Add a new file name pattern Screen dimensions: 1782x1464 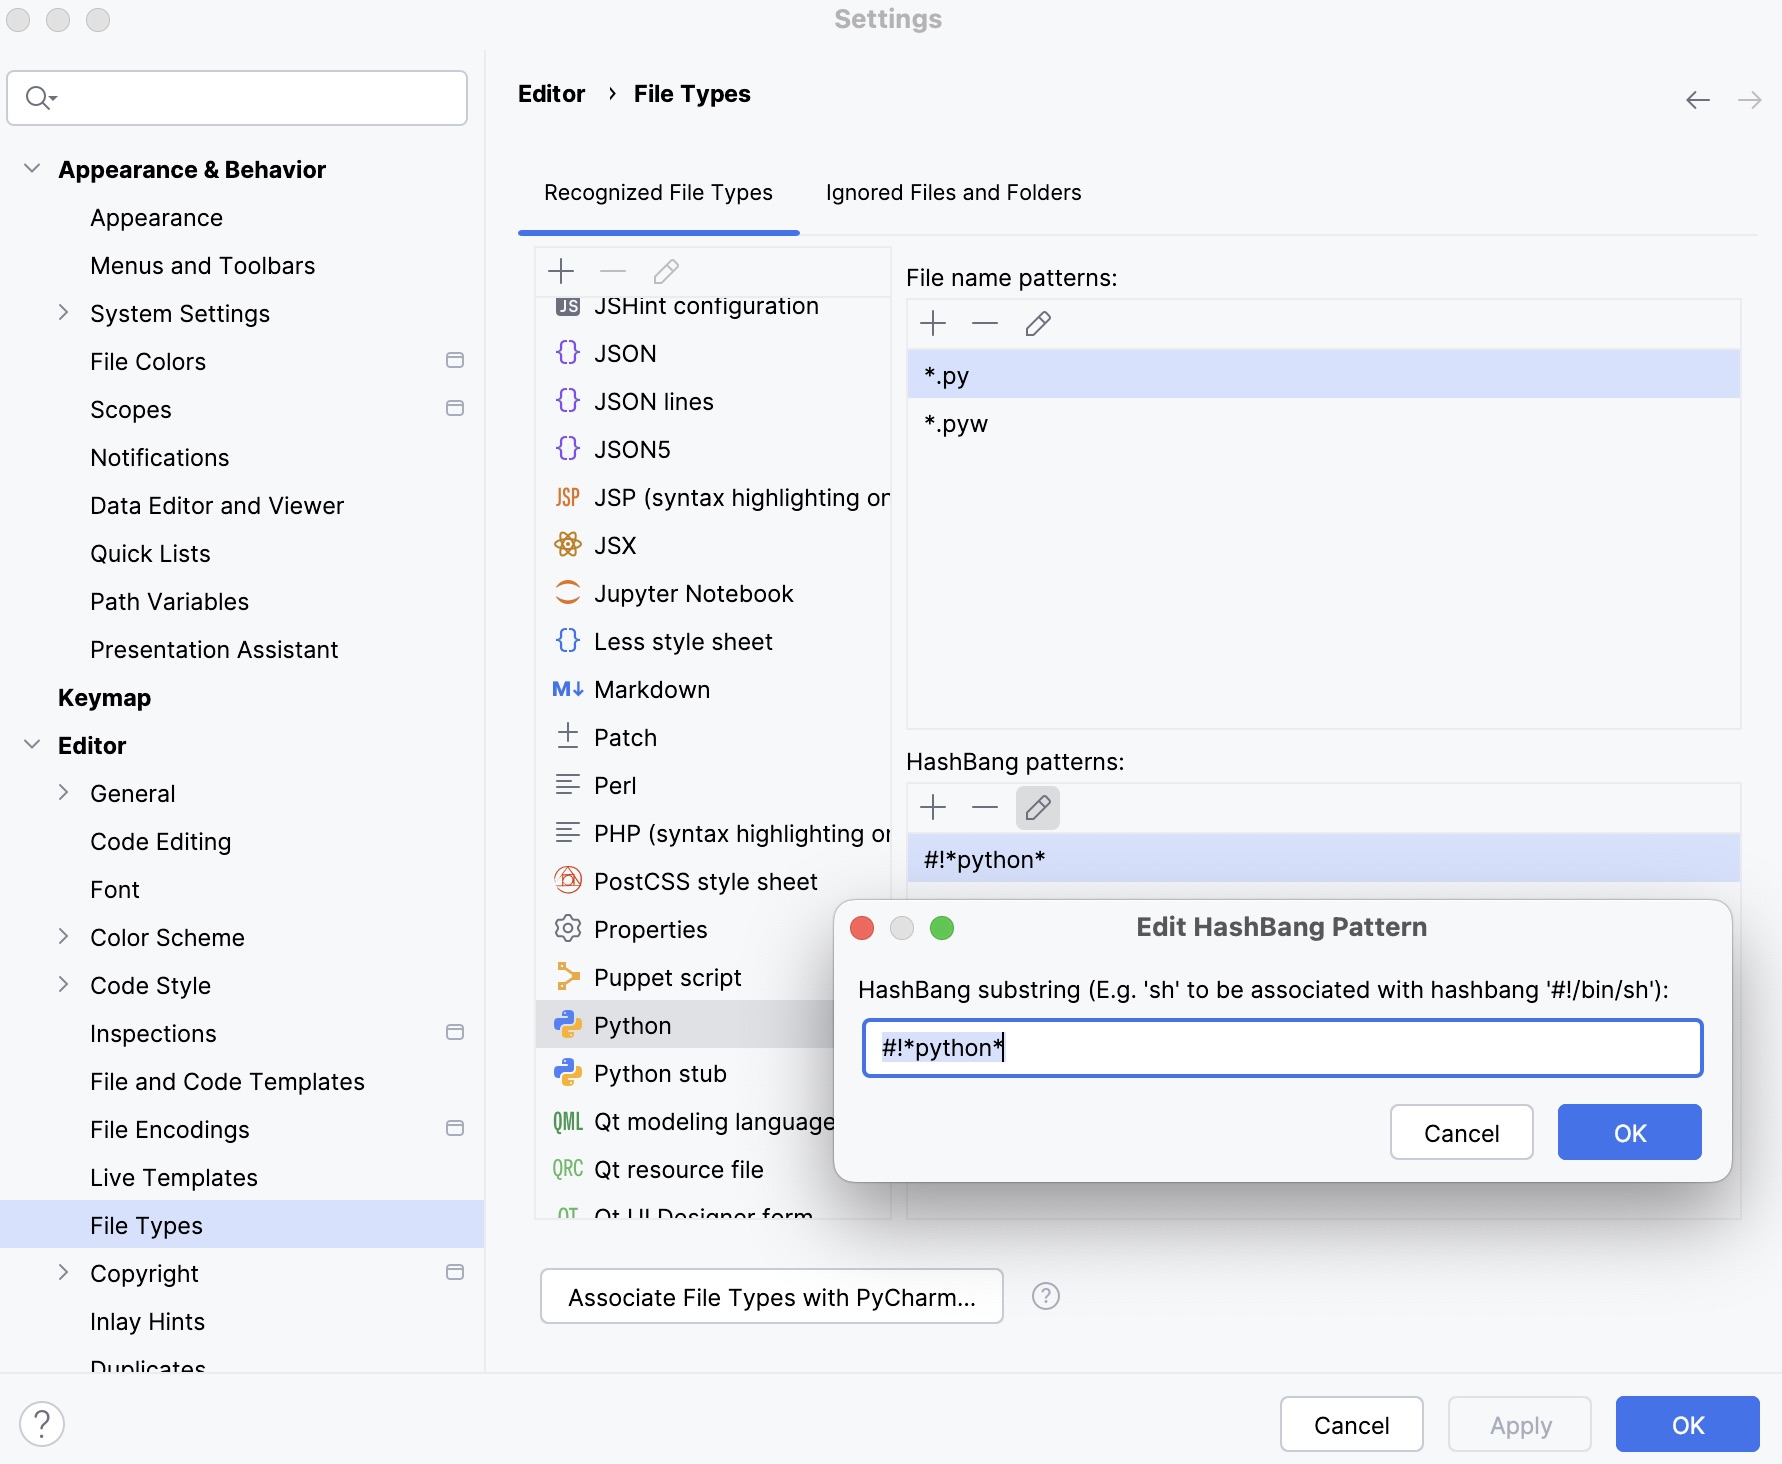click(x=933, y=323)
